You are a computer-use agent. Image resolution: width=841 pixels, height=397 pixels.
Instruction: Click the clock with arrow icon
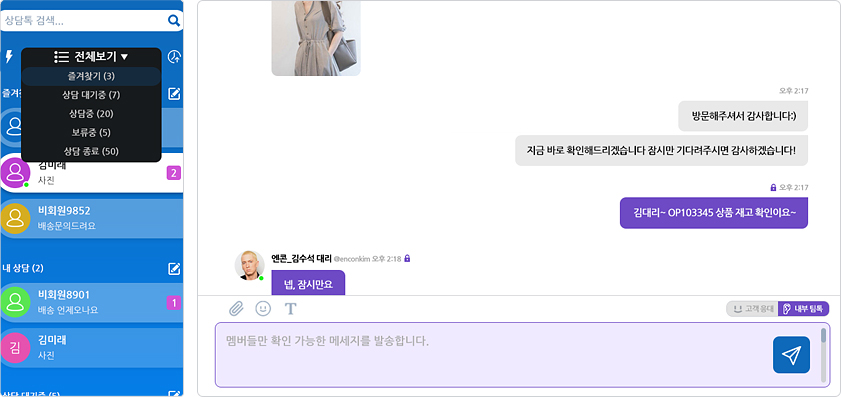tap(174, 56)
